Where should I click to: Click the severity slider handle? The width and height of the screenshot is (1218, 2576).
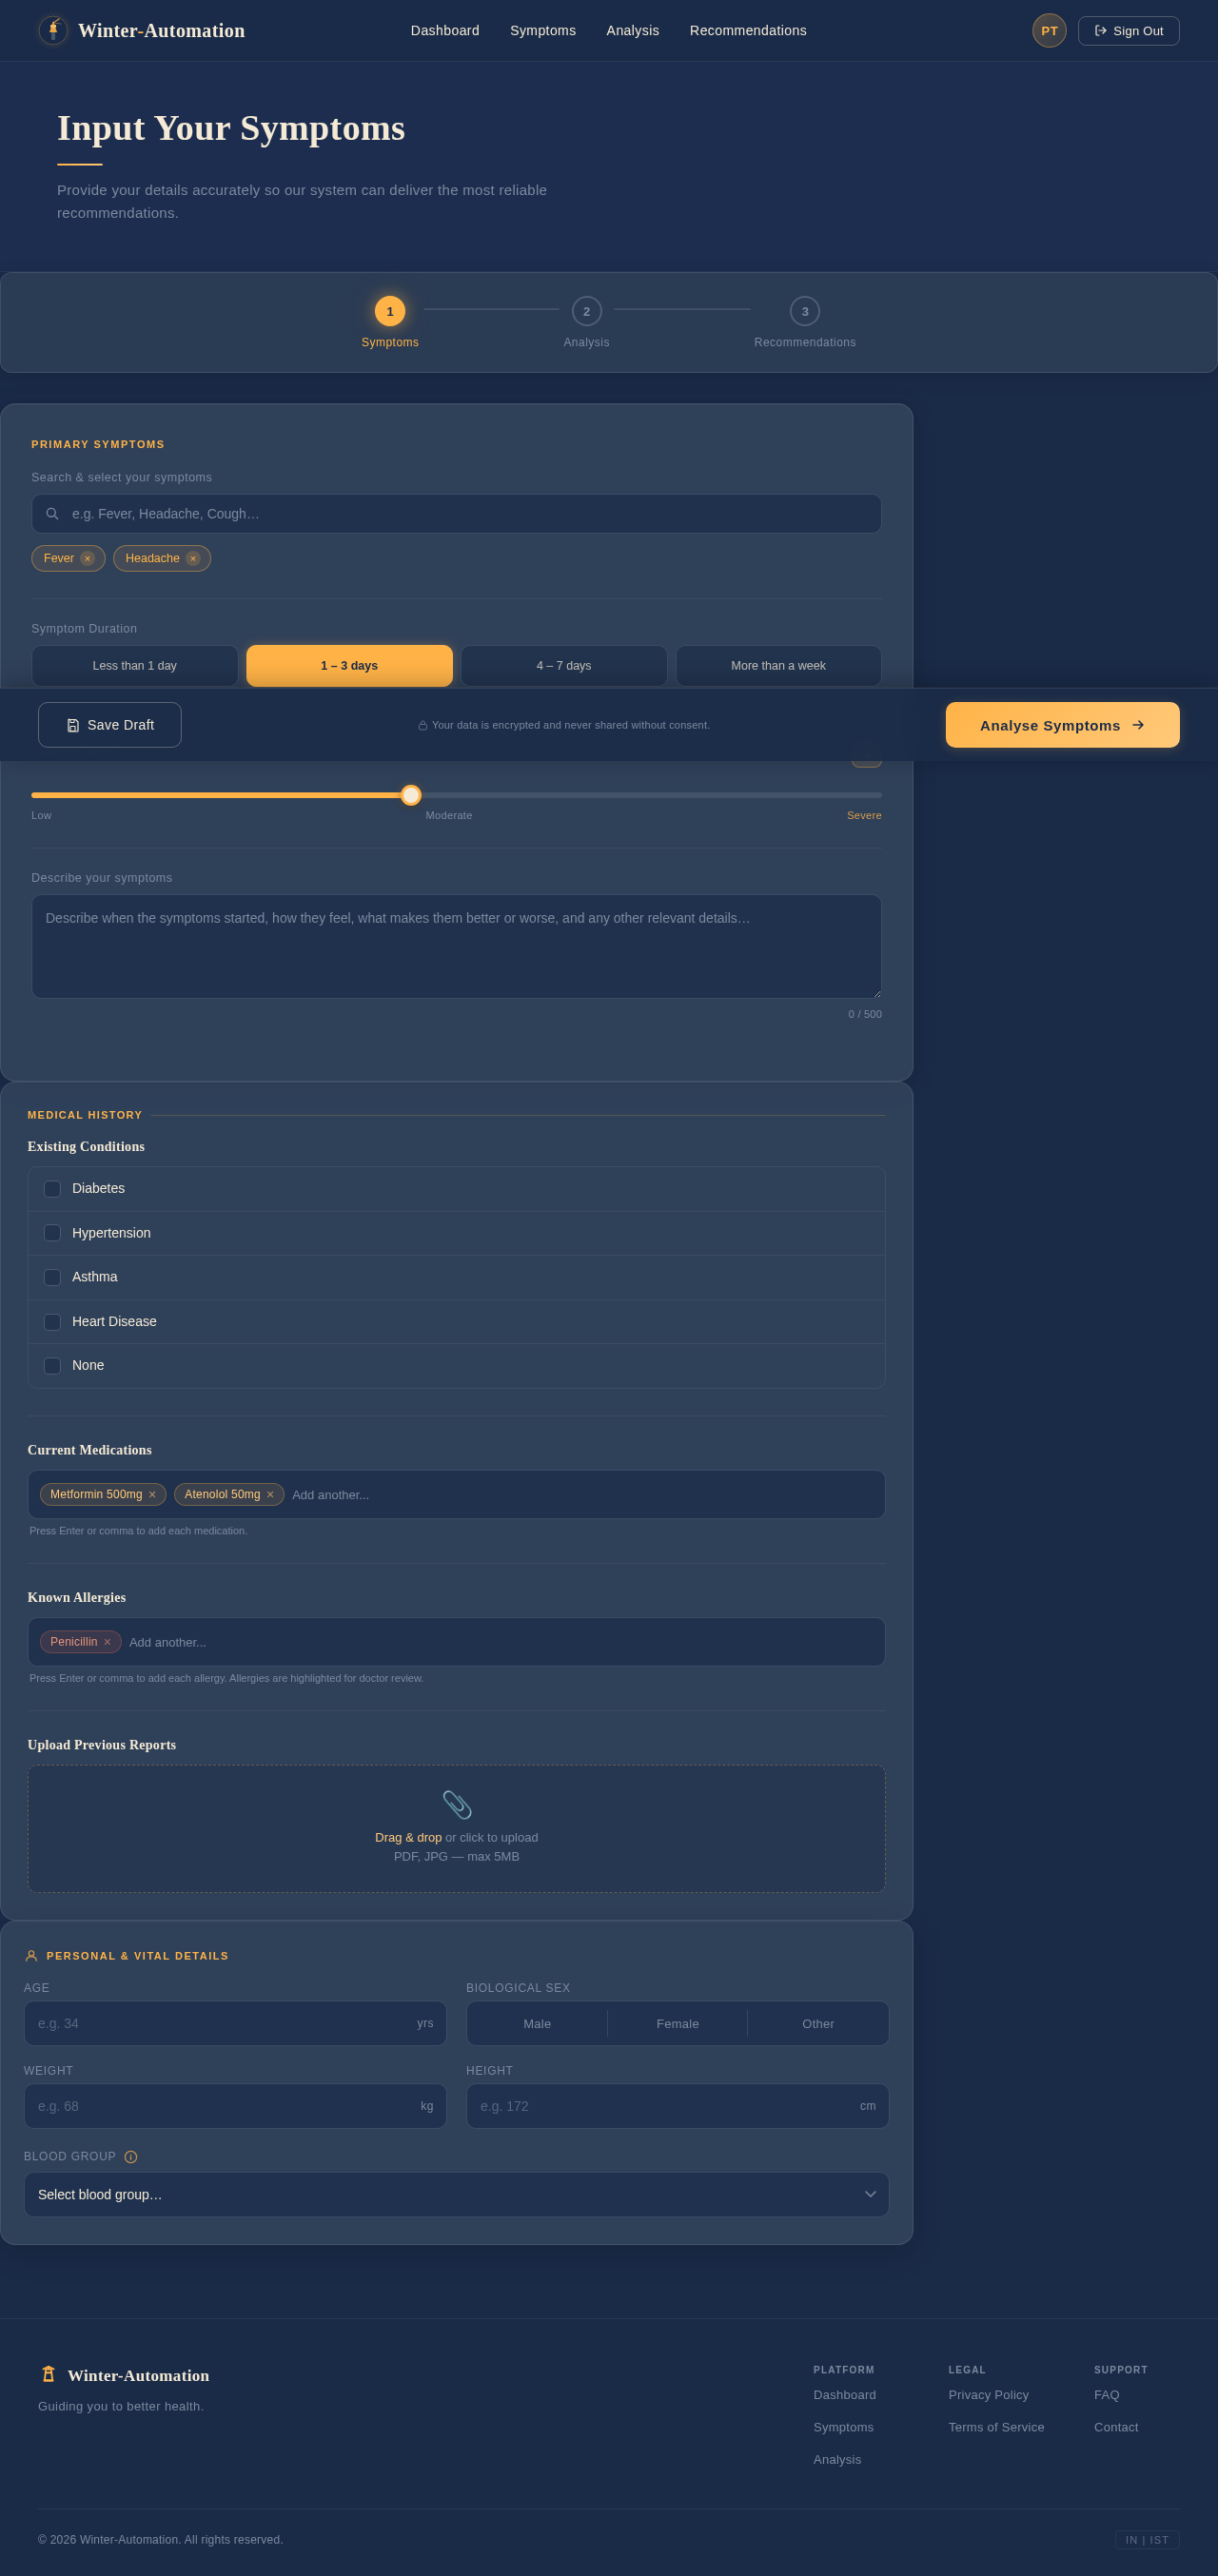411,795
